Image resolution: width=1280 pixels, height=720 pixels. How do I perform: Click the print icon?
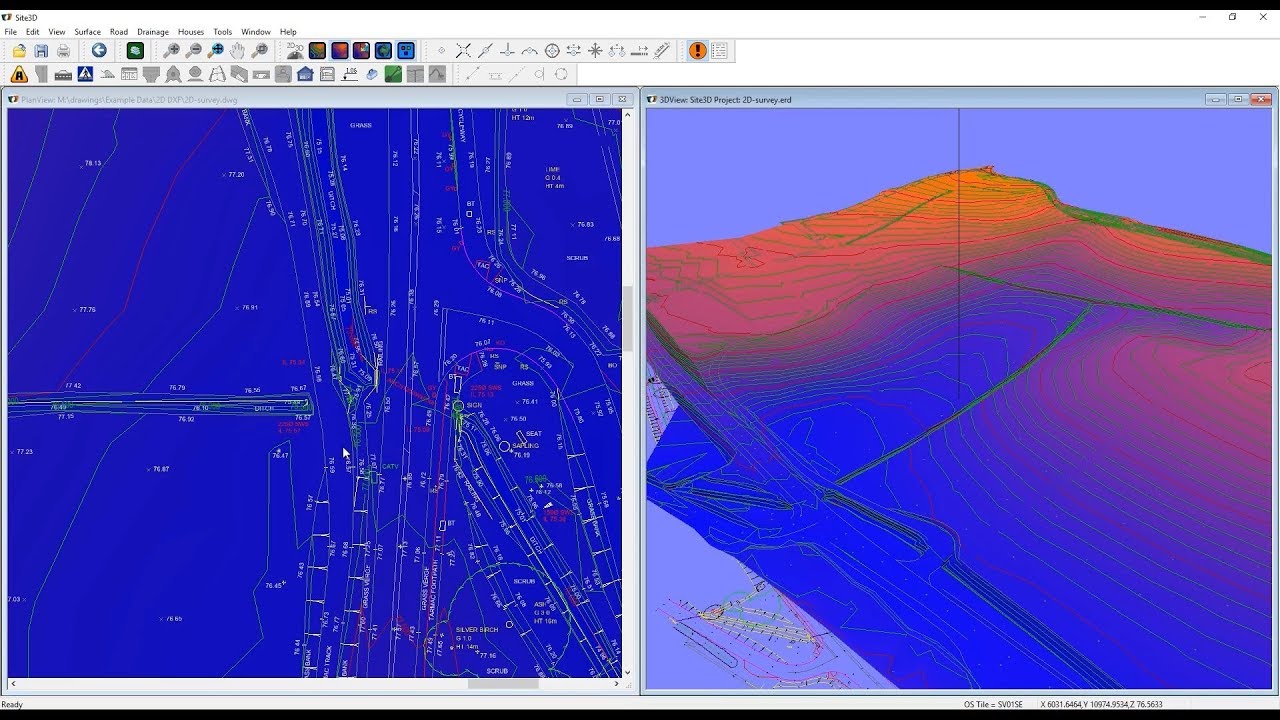pyautogui.click(x=63, y=51)
